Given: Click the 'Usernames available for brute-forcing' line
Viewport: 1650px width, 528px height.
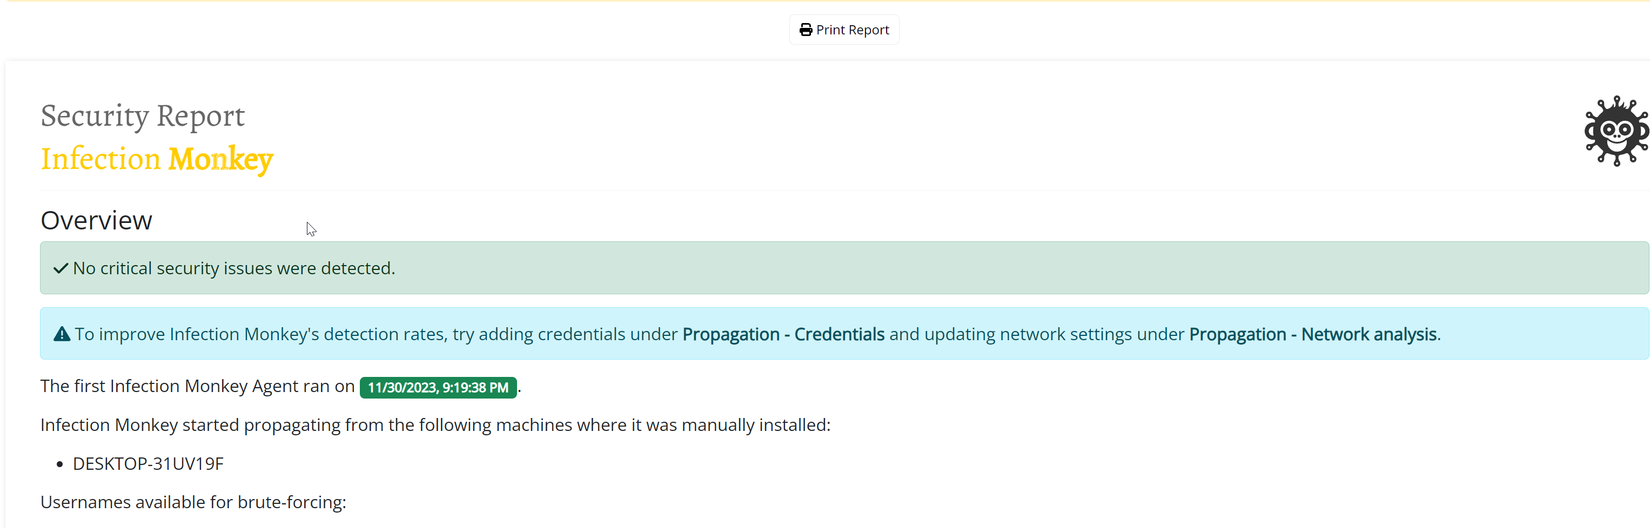Looking at the screenshot, I should click(x=193, y=502).
